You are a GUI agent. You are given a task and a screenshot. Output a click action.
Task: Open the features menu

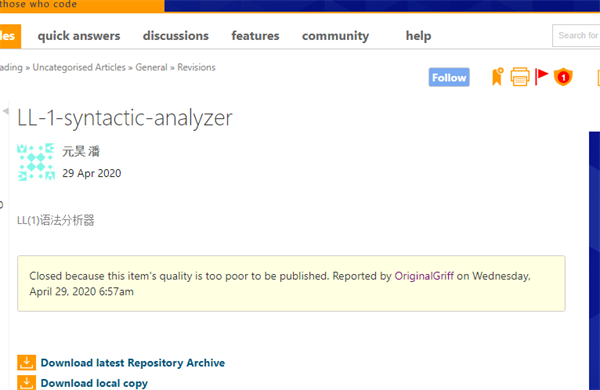tap(255, 36)
